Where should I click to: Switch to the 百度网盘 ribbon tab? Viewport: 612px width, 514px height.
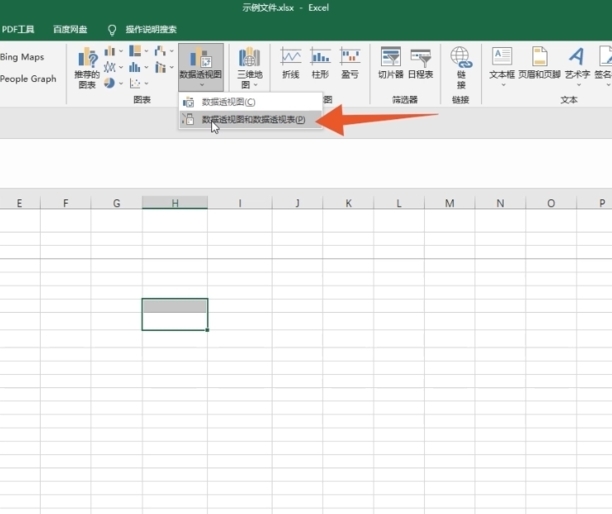pos(70,29)
